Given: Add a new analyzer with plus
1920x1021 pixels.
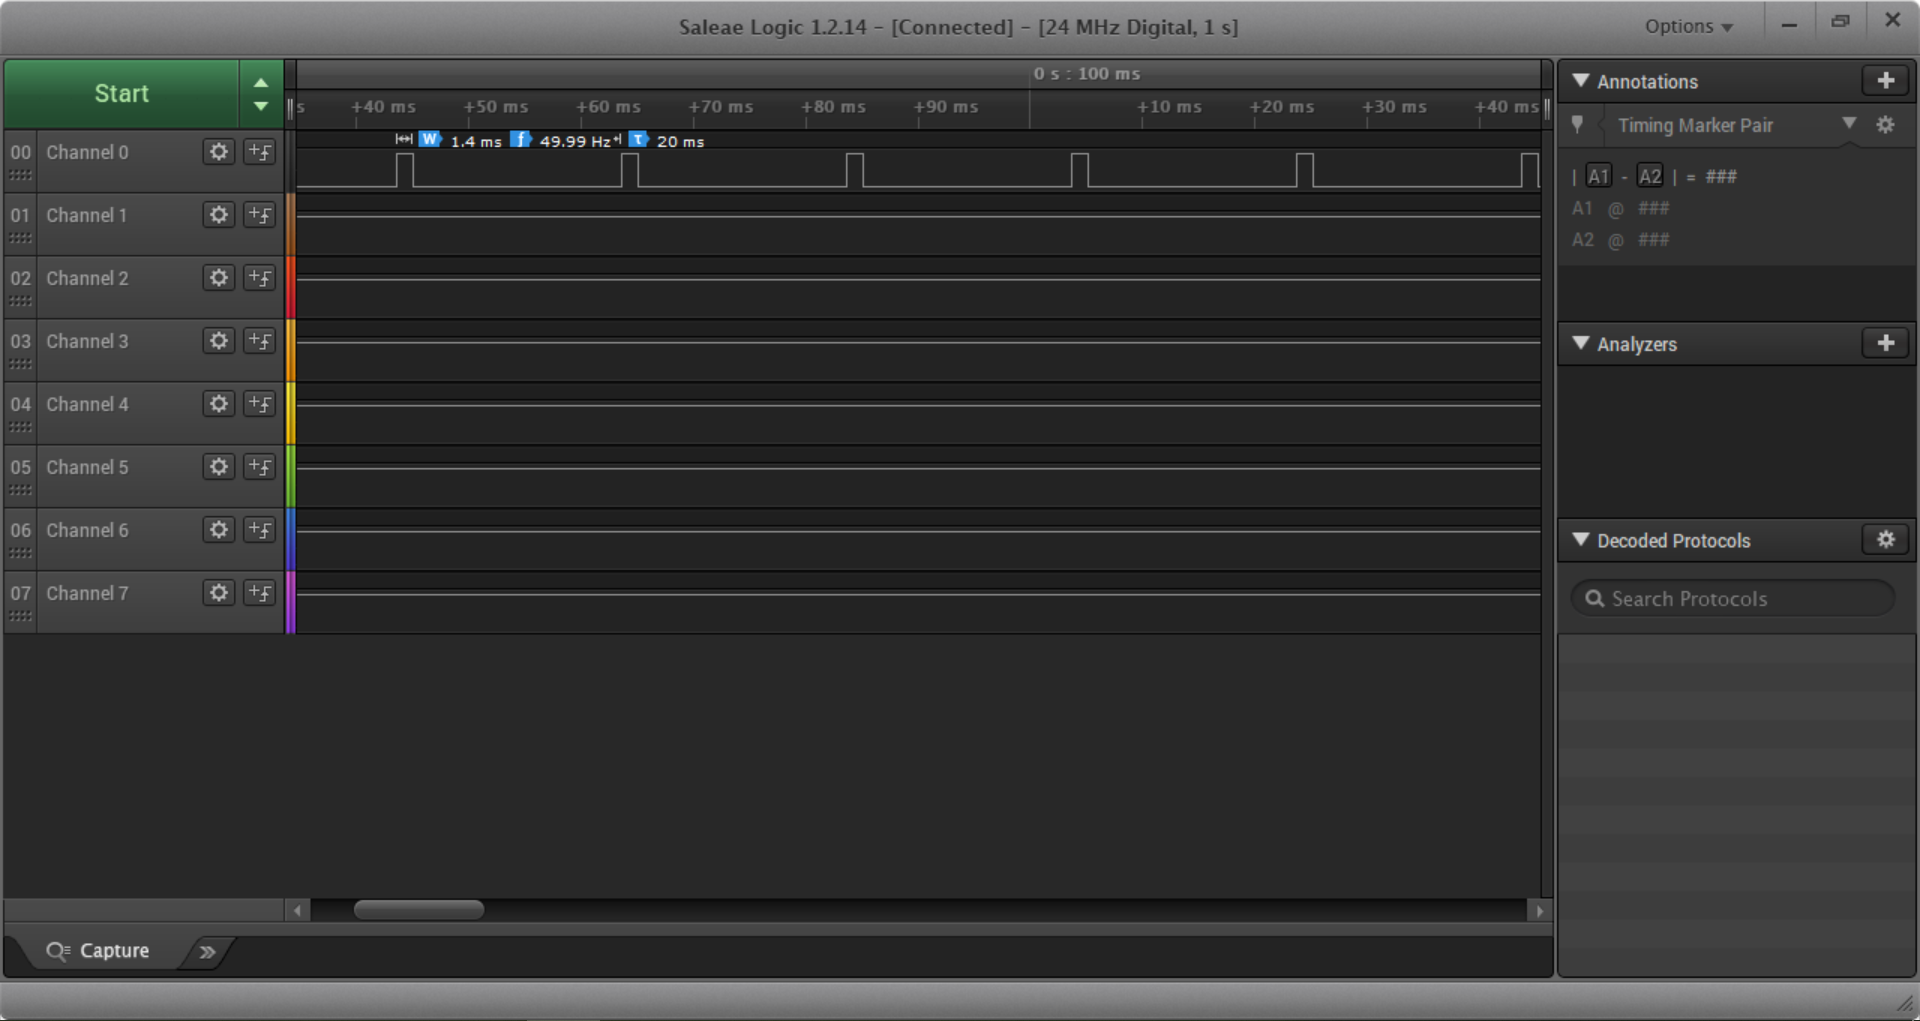Looking at the screenshot, I should click(1885, 343).
